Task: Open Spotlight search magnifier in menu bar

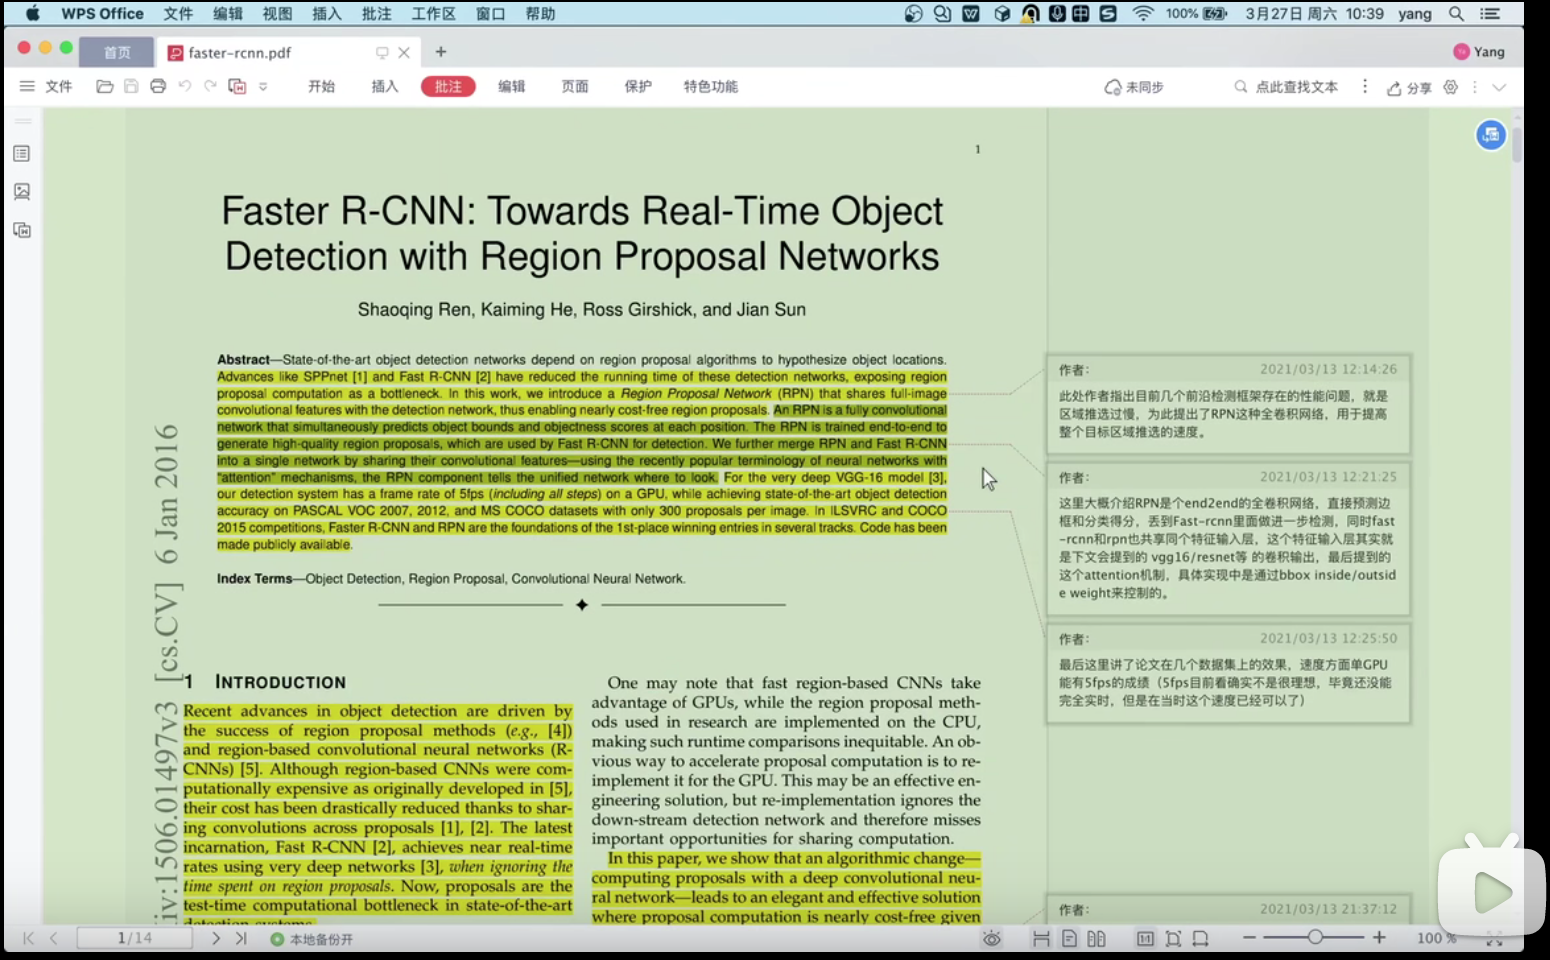Action: pos(1456,14)
